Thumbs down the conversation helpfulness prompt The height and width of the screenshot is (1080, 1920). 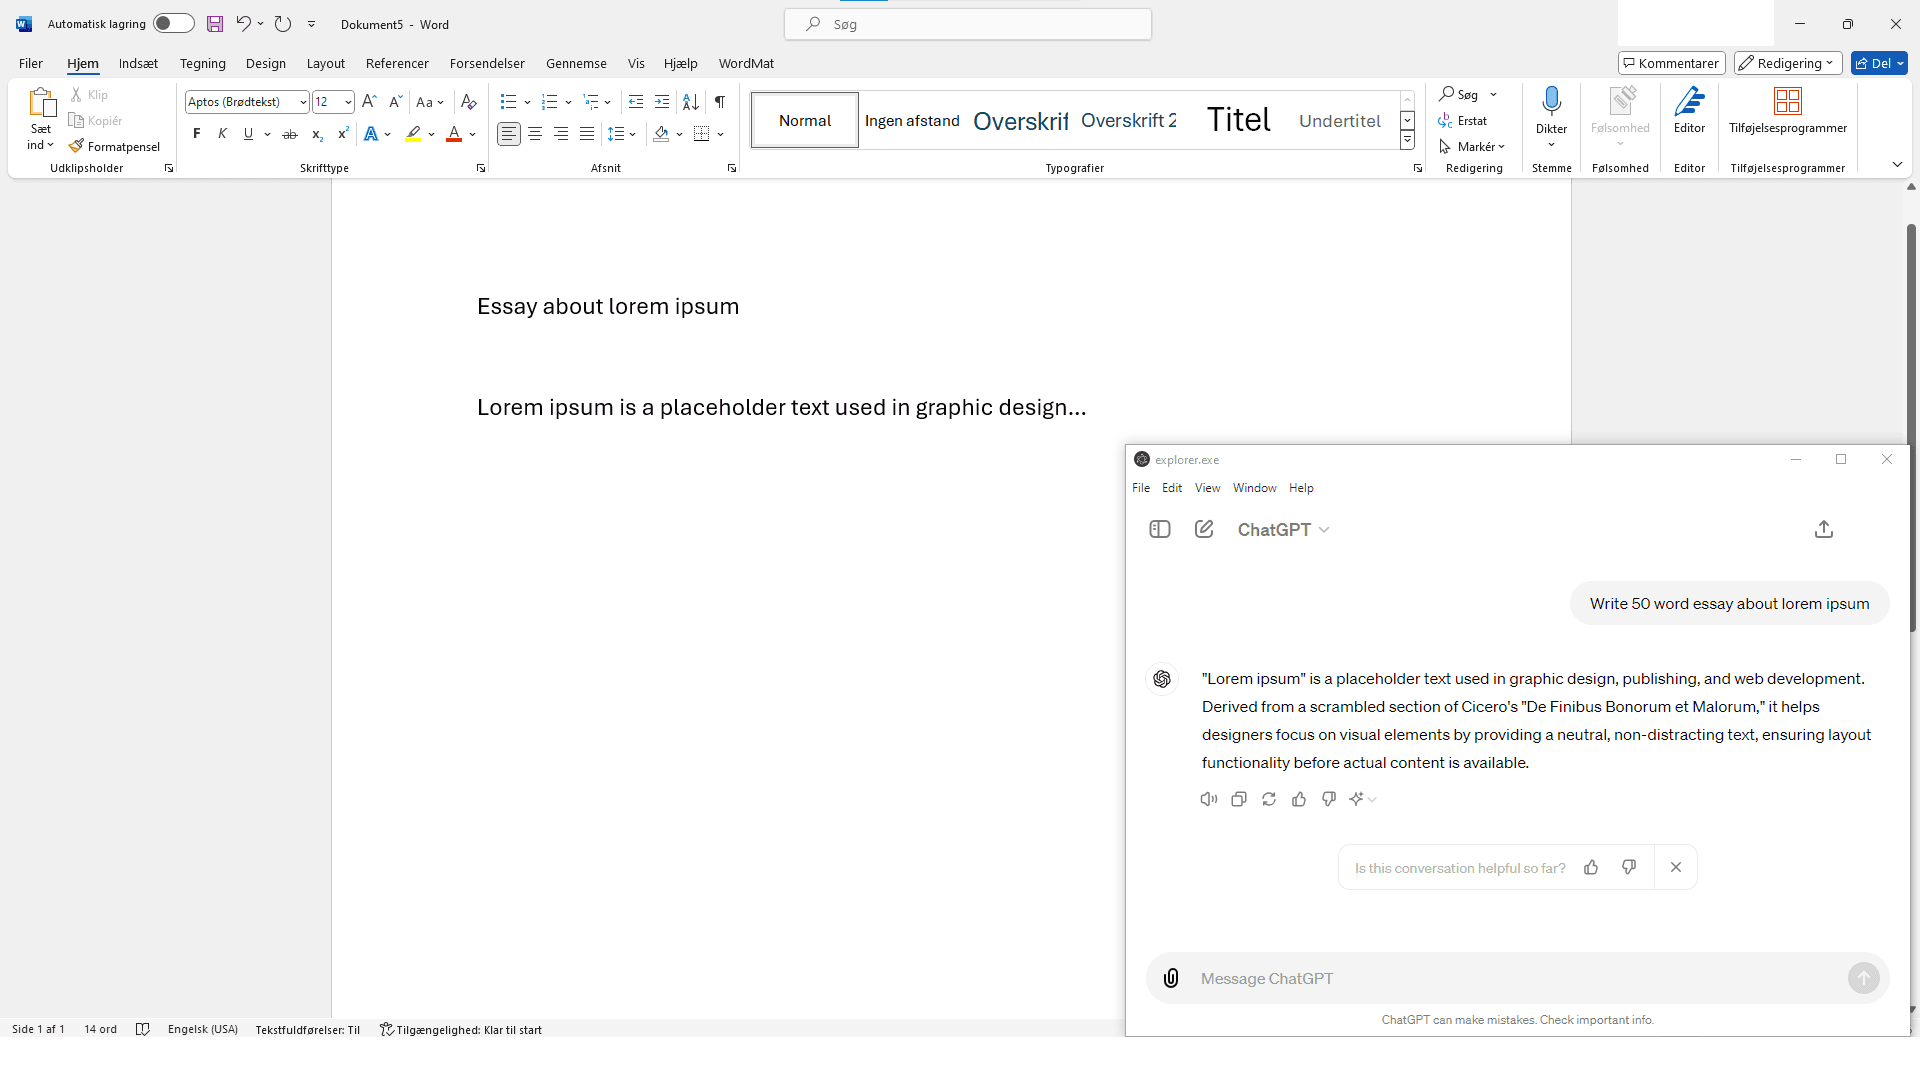[1629, 867]
